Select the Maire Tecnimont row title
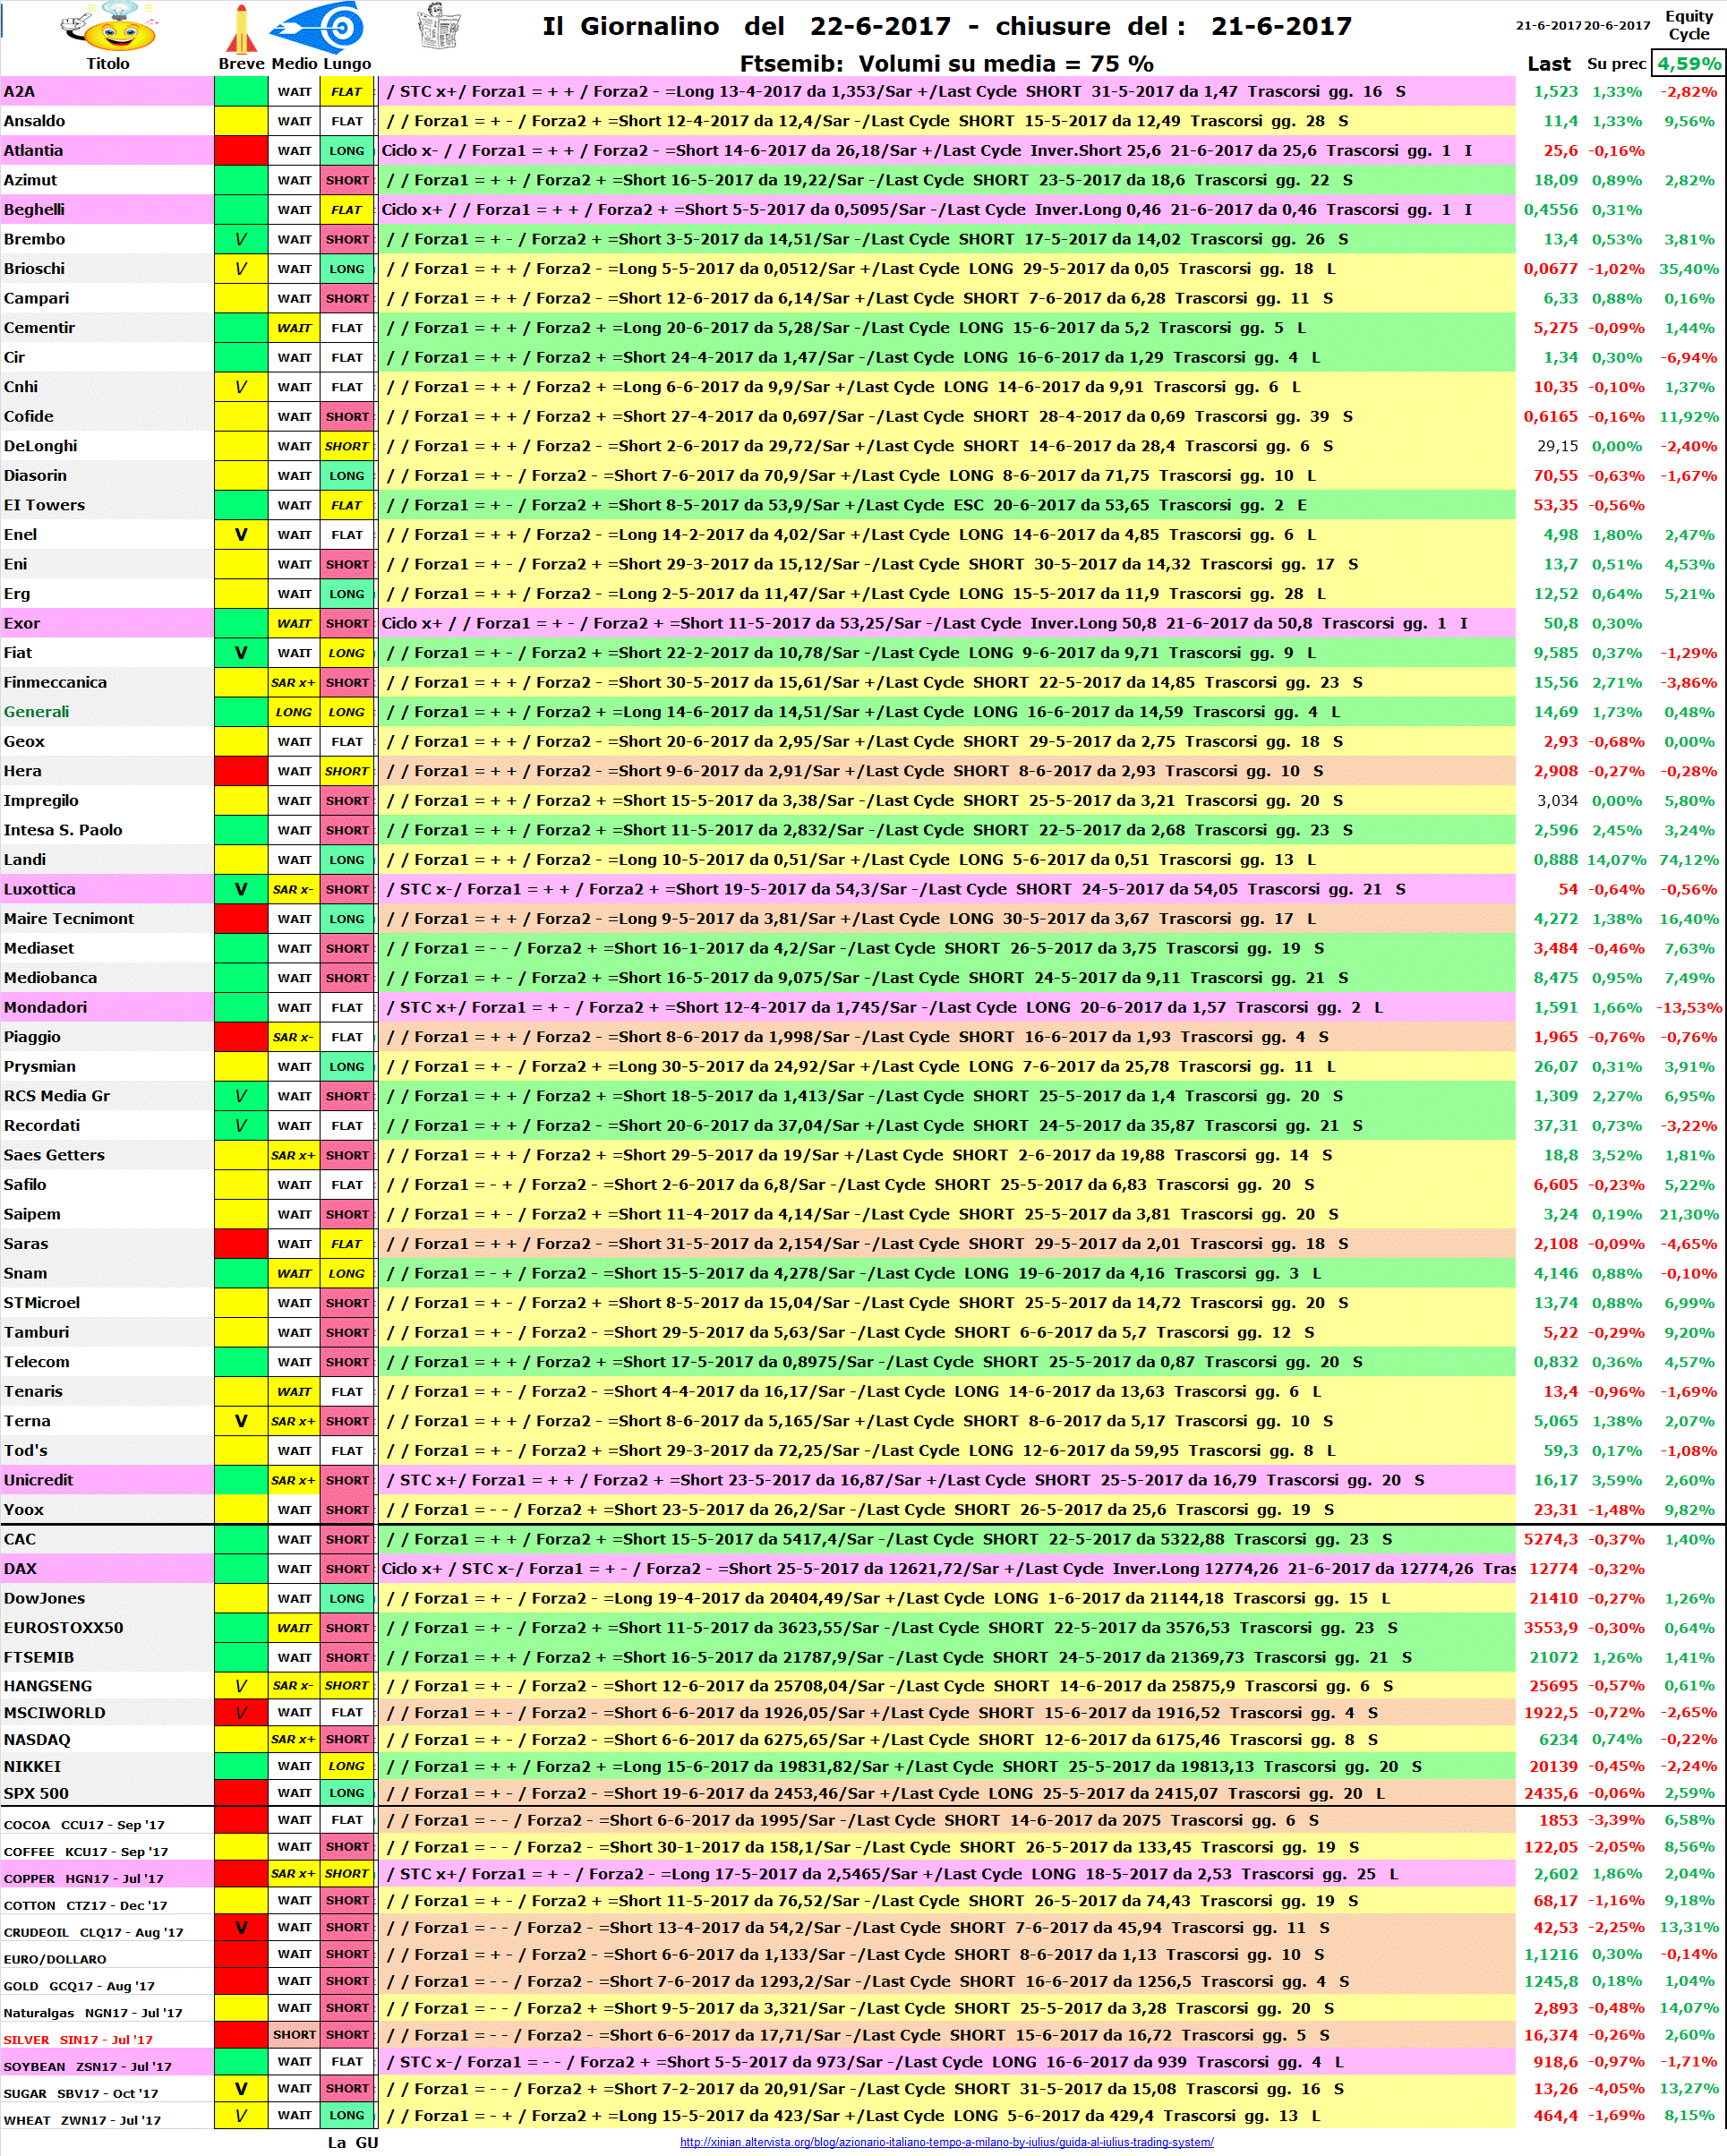Screen dimensions: 1727x2156 point(69,918)
